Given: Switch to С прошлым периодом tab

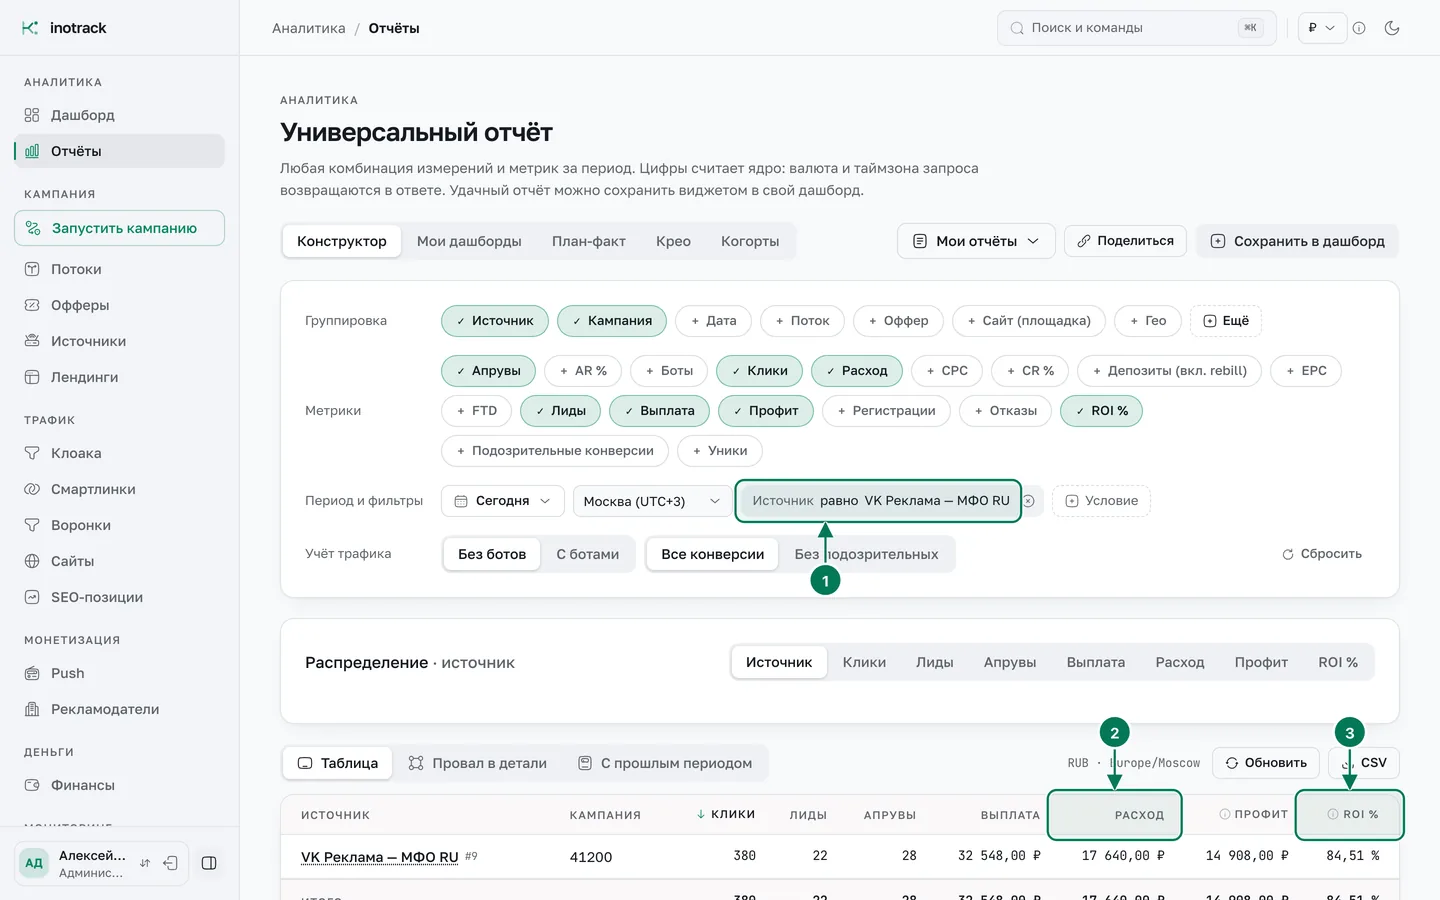Looking at the screenshot, I should point(665,763).
